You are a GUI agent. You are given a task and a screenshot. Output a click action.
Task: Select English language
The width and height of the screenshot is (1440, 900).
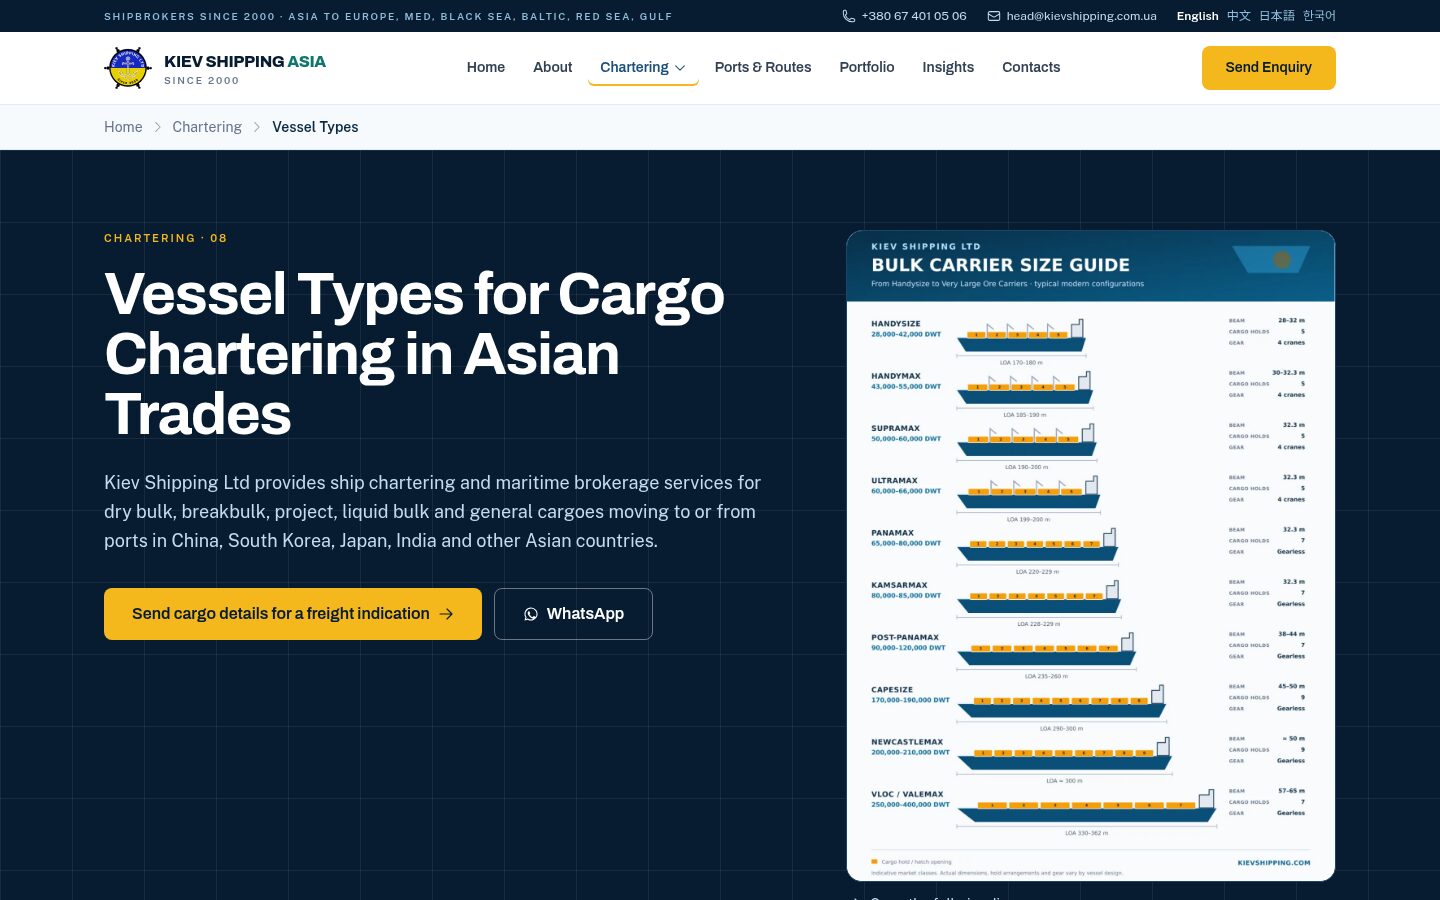coord(1197,16)
